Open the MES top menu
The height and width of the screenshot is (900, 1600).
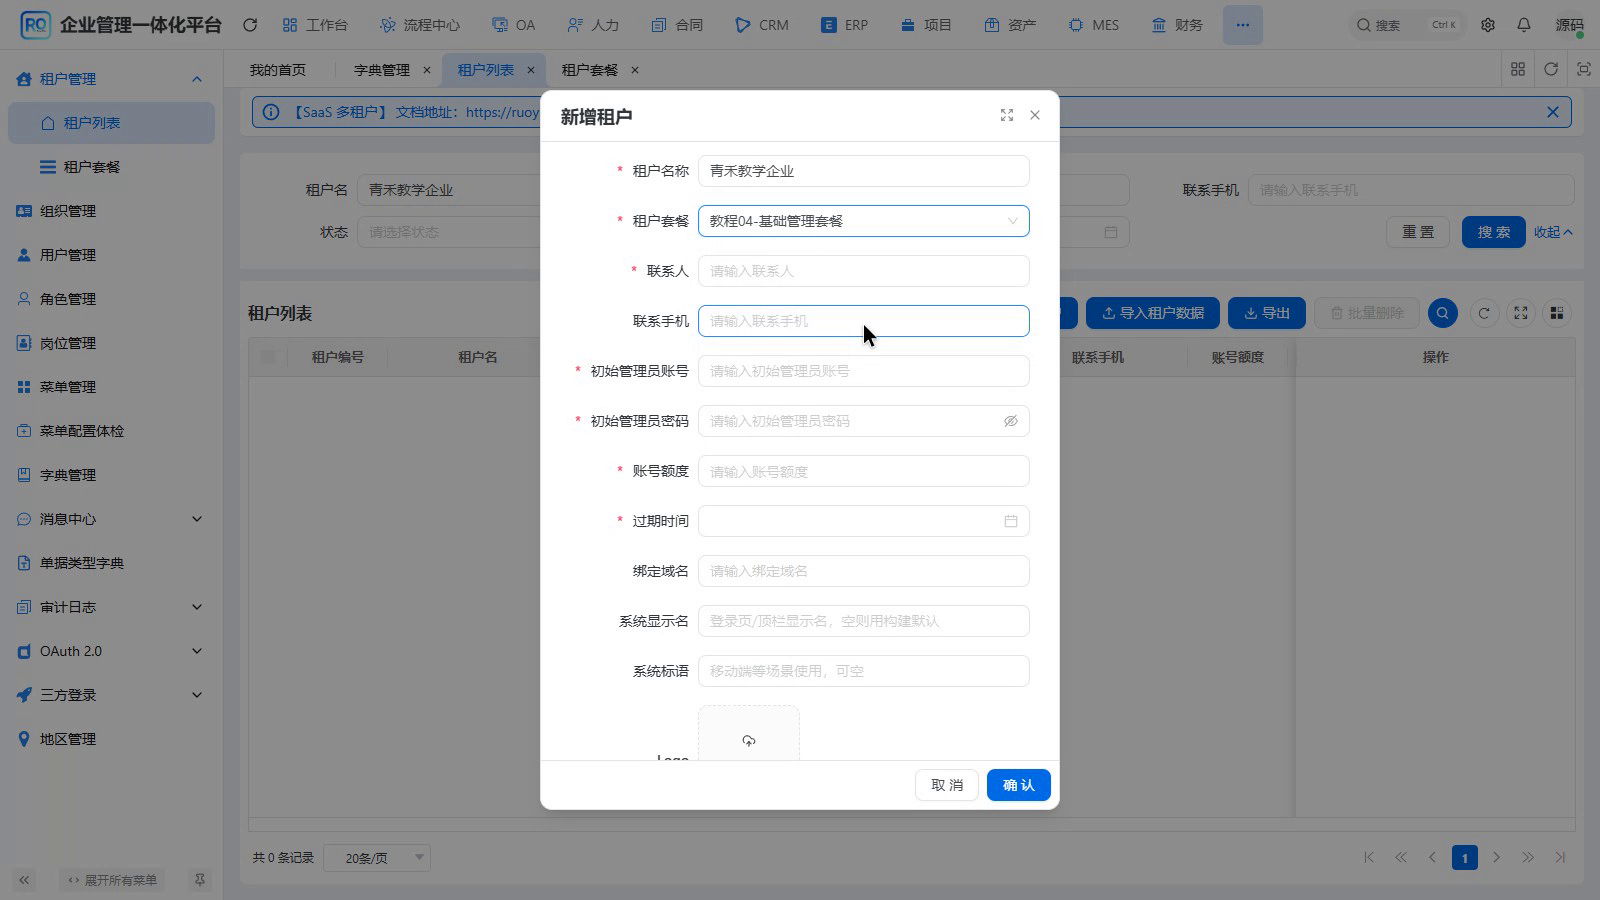1094,25
